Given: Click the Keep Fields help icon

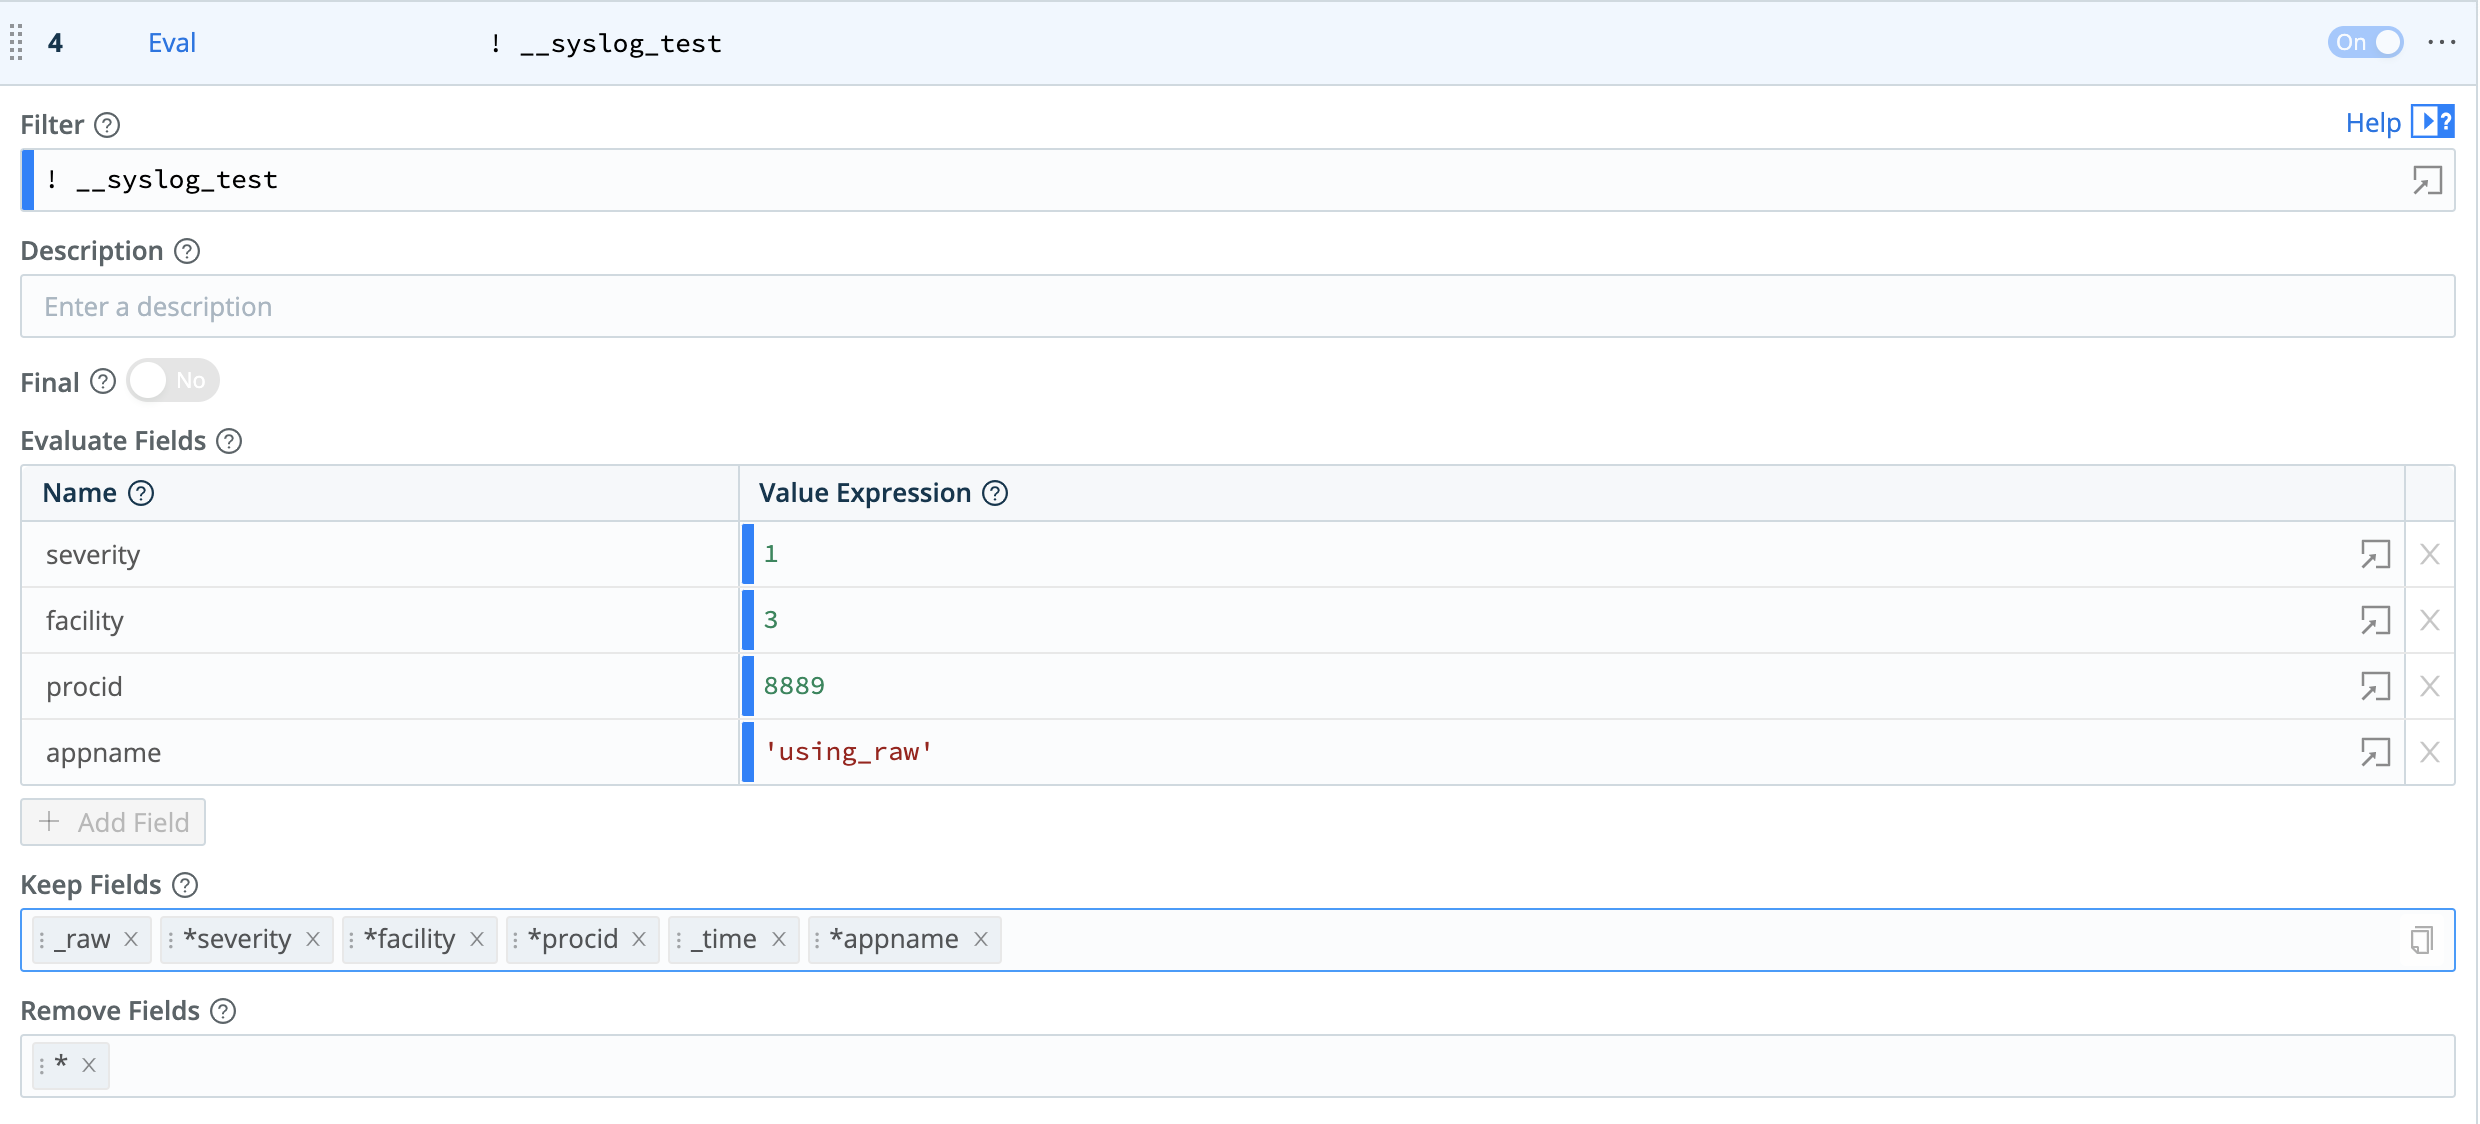Looking at the screenshot, I should (x=183, y=885).
